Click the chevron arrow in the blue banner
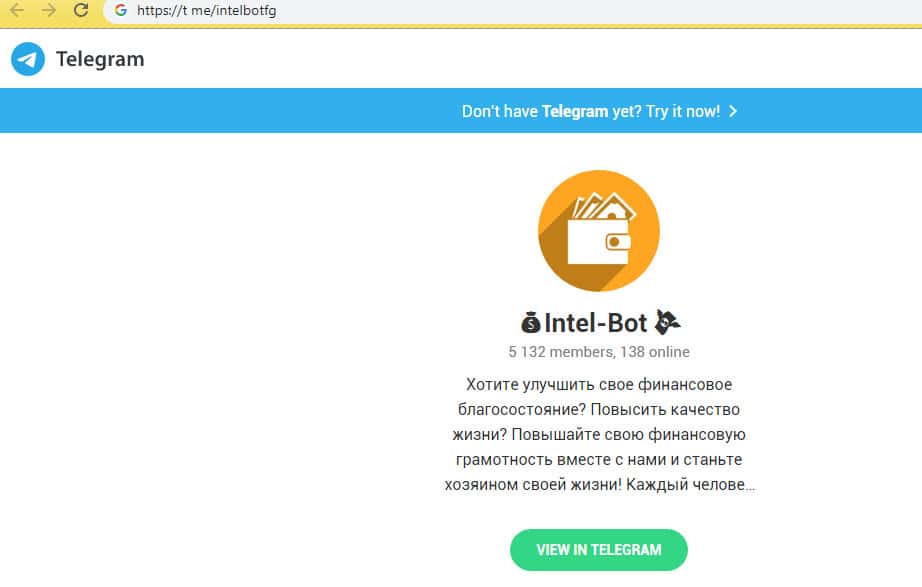The width and height of the screenshot is (922, 587). tap(733, 111)
